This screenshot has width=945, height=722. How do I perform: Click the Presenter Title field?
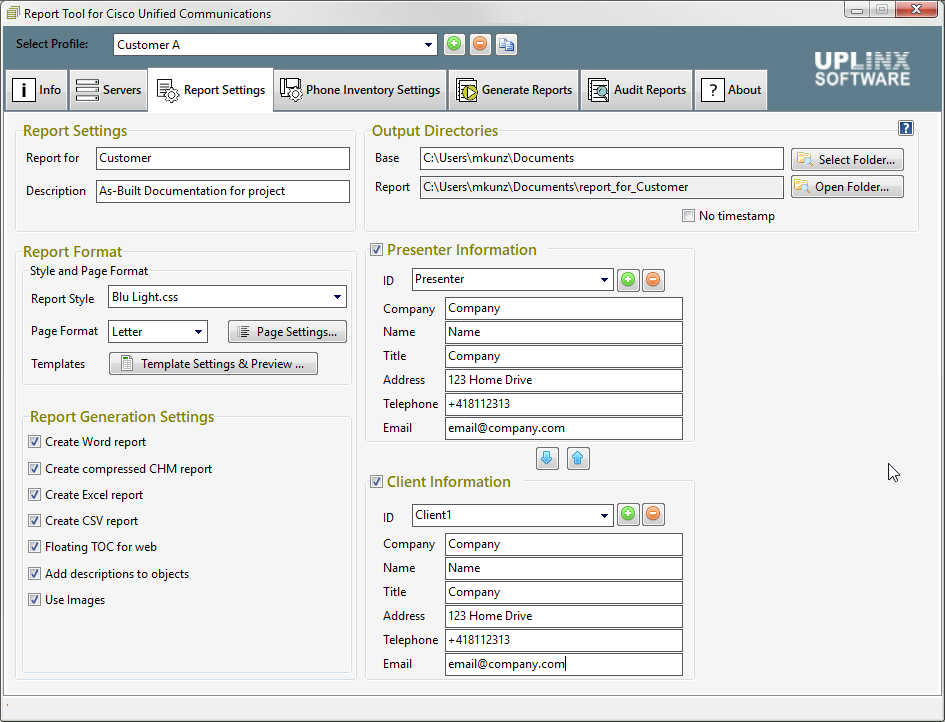click(x=564, y=356)
